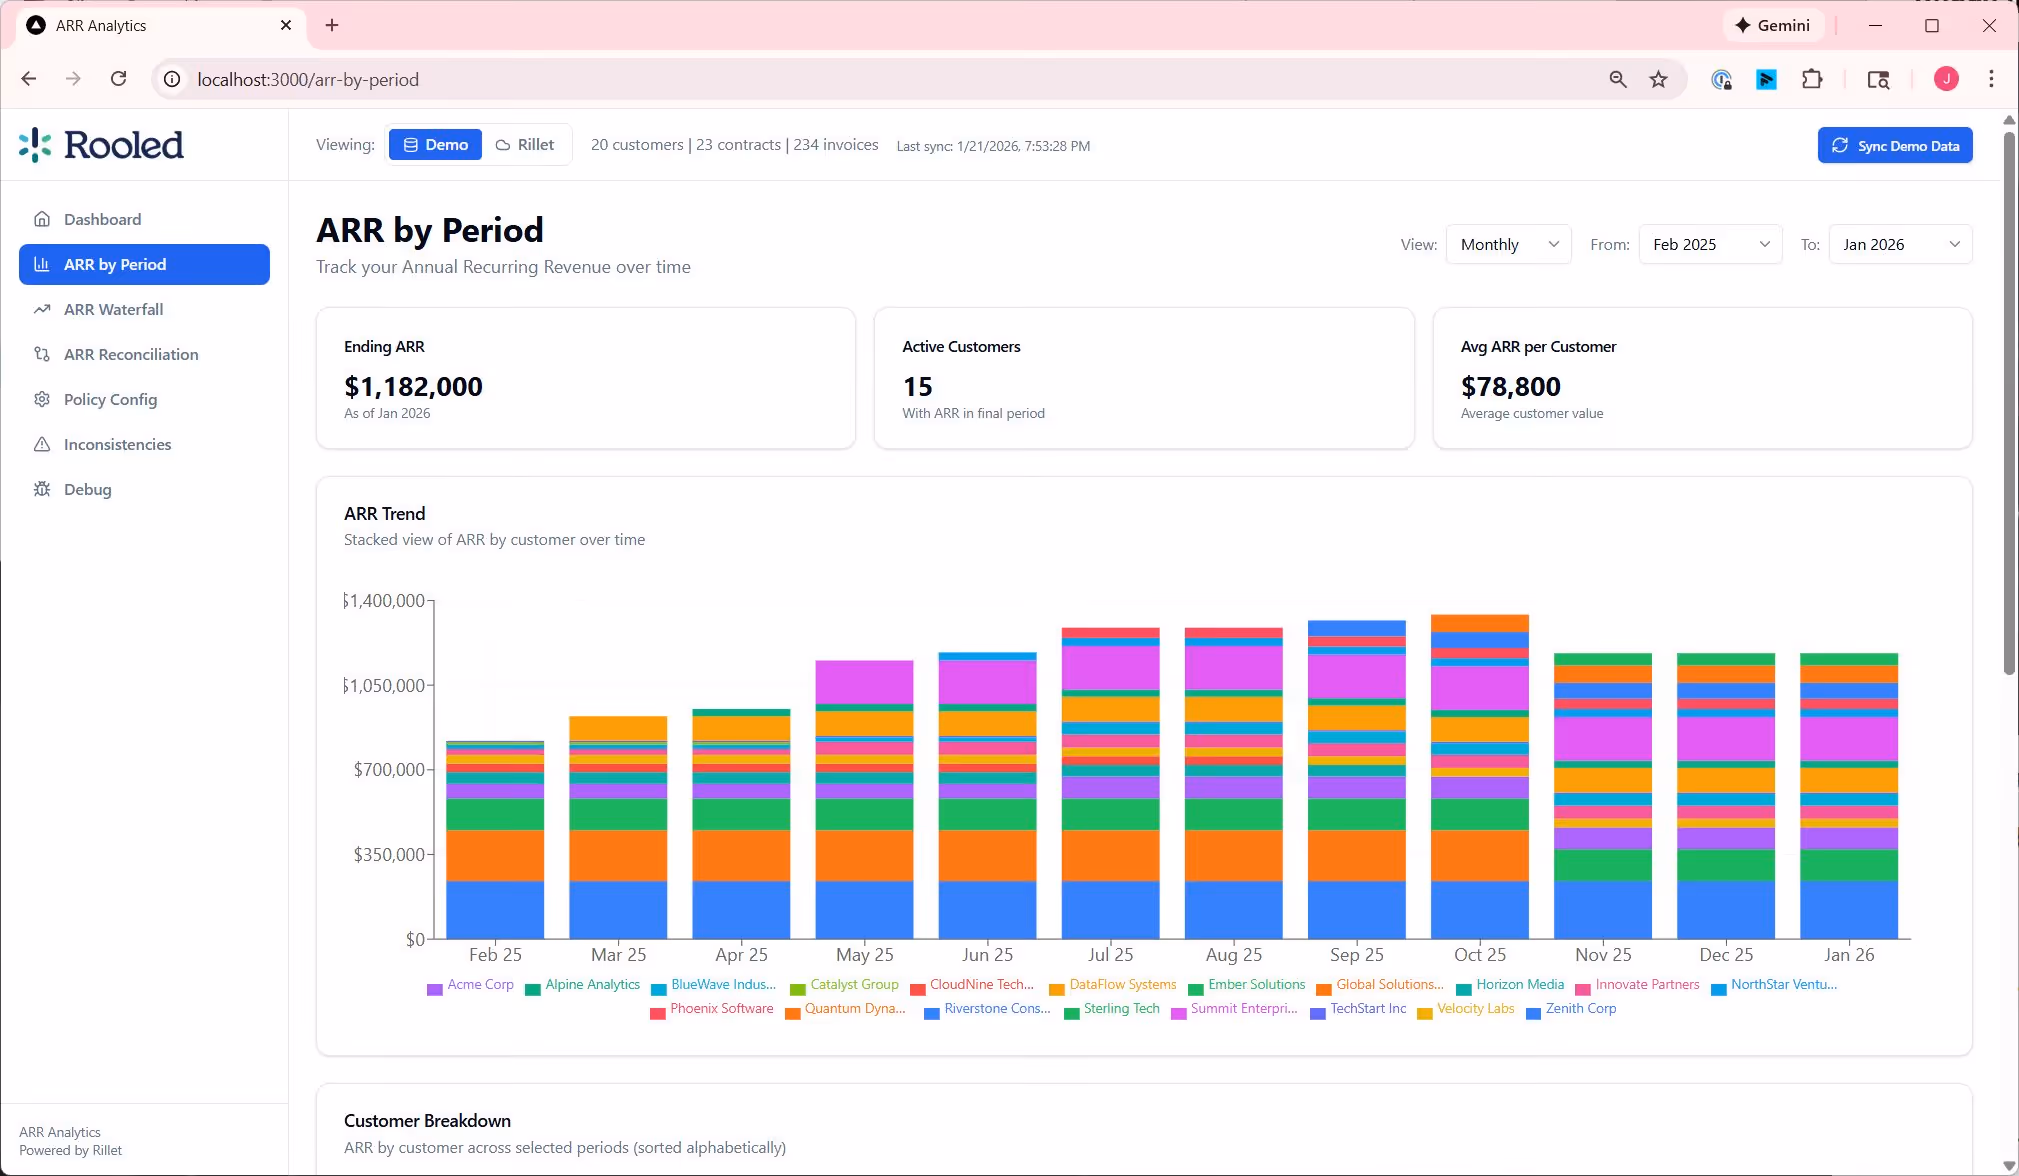Image resolution: width=2019 pixels, height=1176 pixels.
Task: Click the Inconsistencies warning triangle icon
Action: [x=42, y=444]
